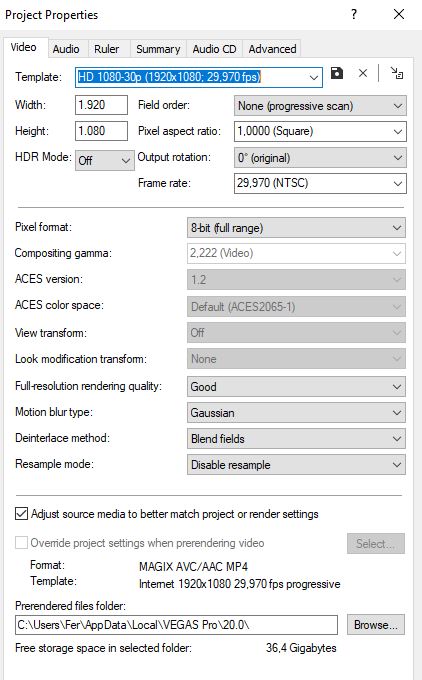This screenshot has height=680, width=422.
Task: Open the Frame rate dropdown
Action: click(320, 183)
